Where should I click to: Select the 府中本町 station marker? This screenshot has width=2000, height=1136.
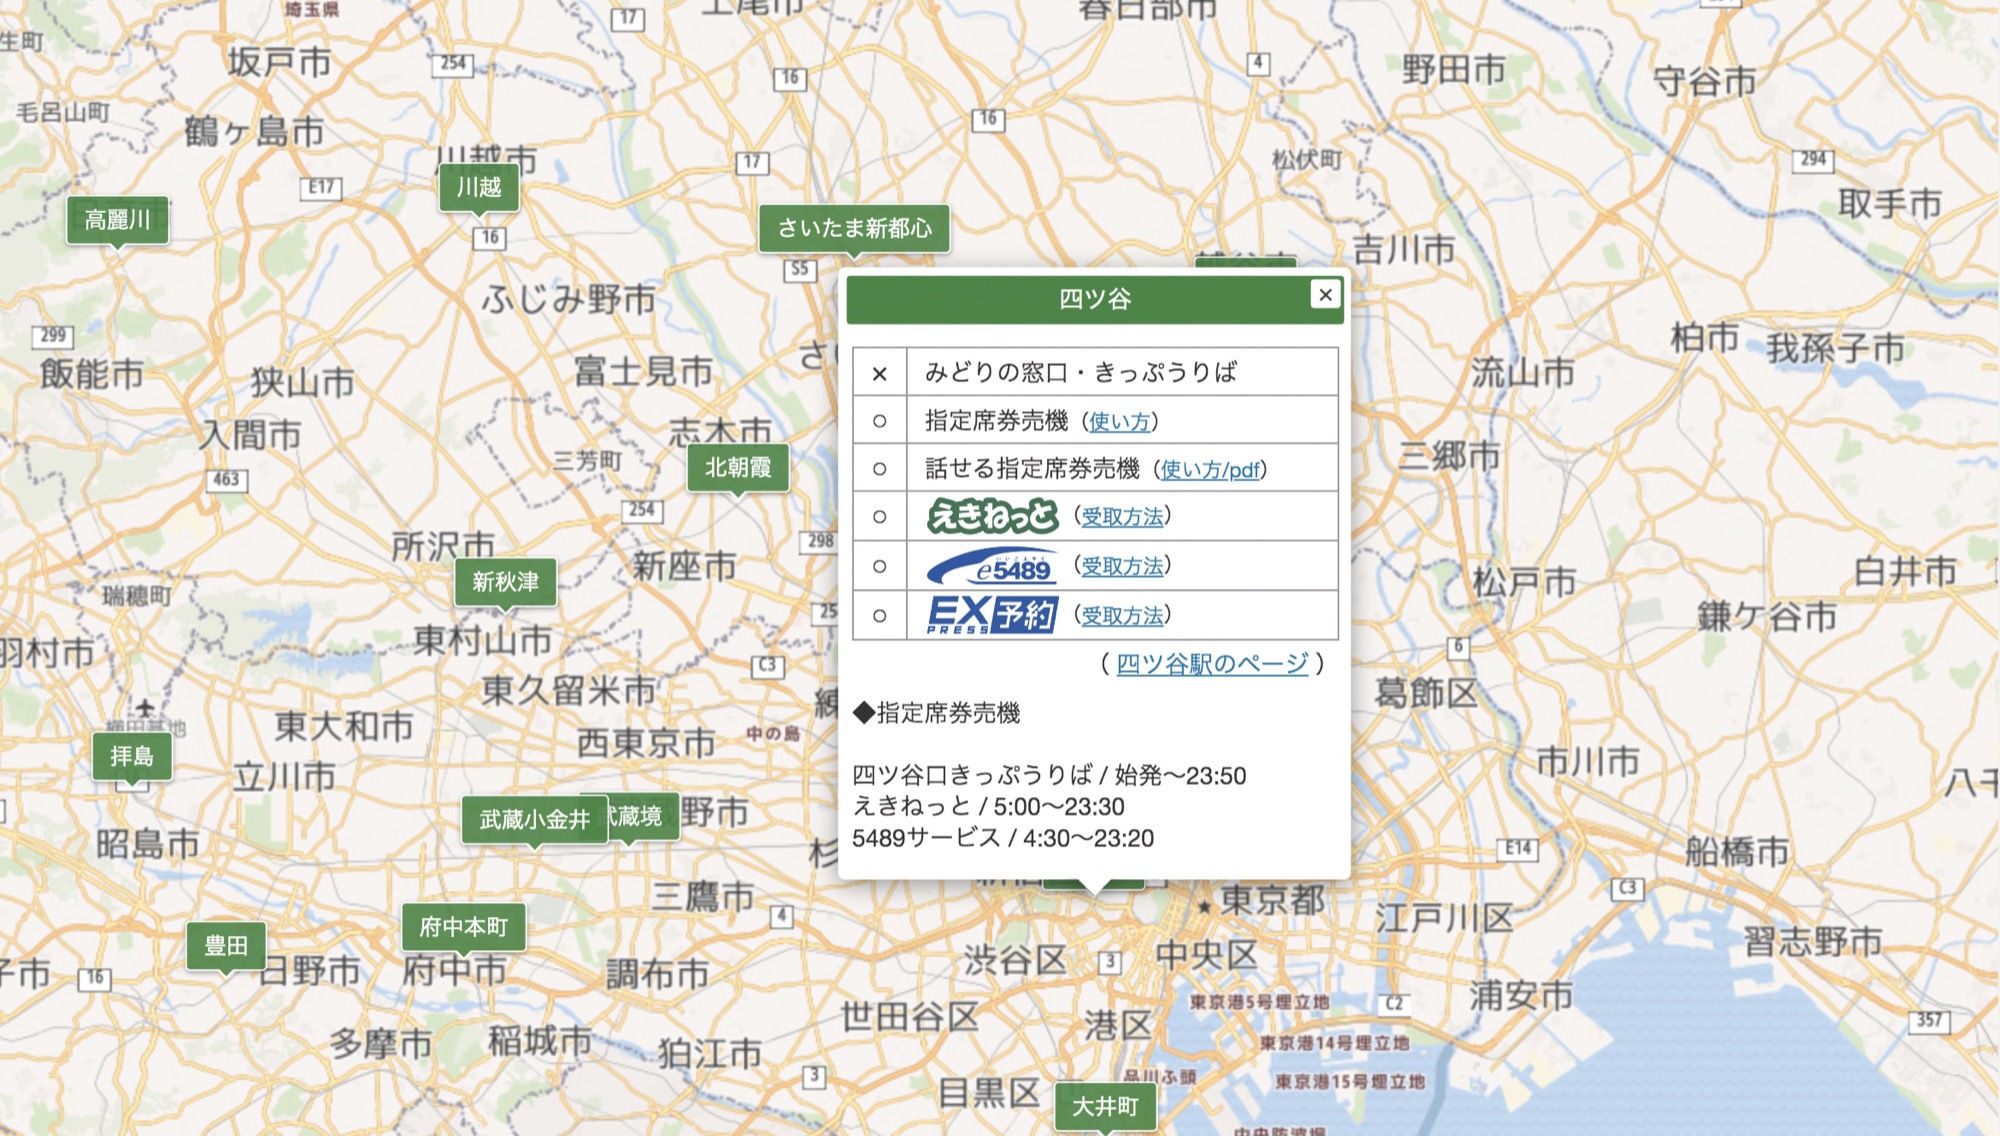[x=464, y=927]
